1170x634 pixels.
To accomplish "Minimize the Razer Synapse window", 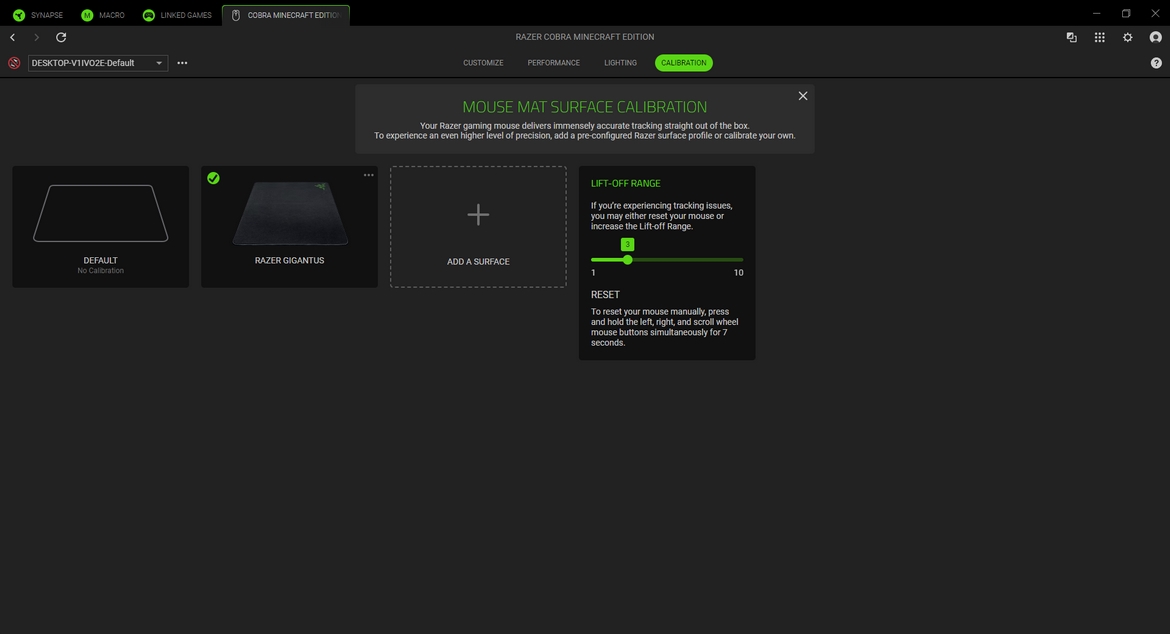I will (x=1096, y=13).
